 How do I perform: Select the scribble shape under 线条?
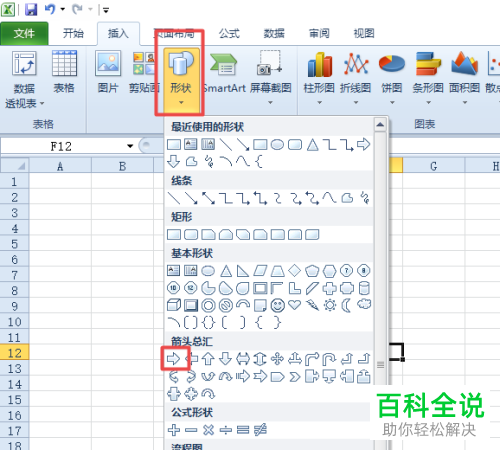pyautogui.click(x=365, y=198)
